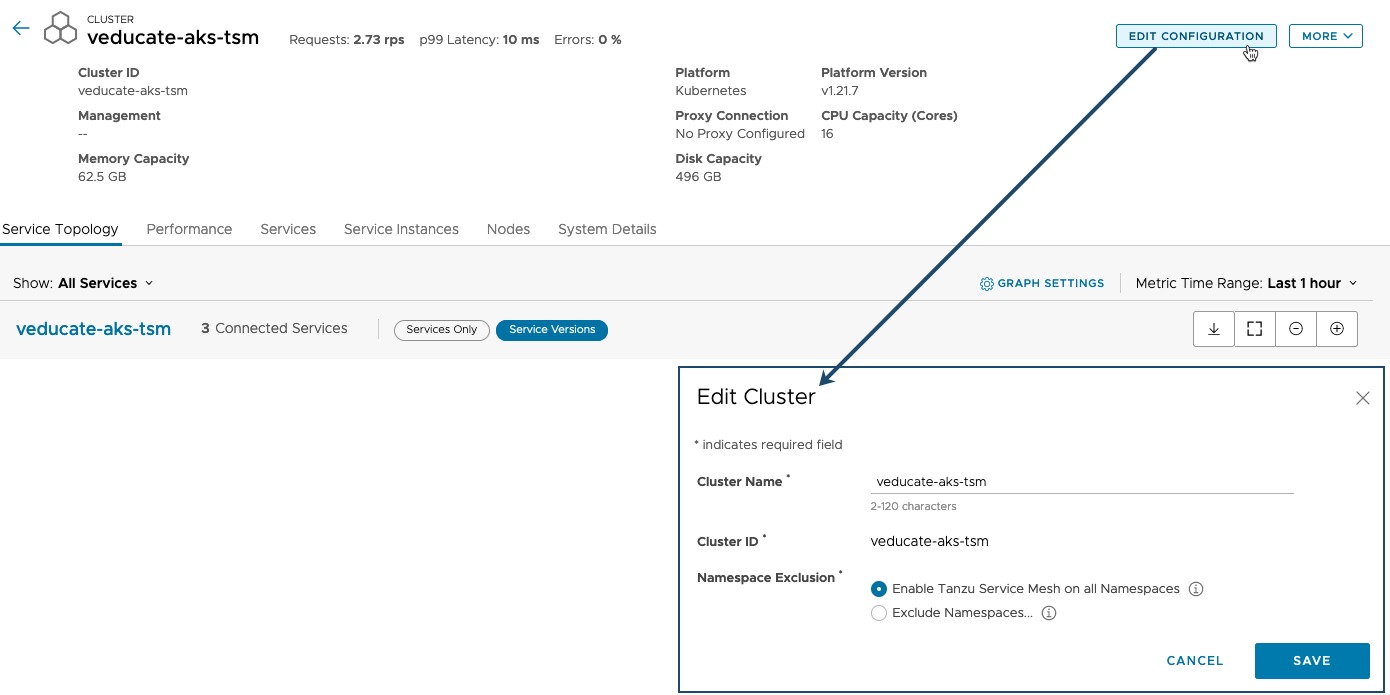This screenshot has width=1390, height=695.
Task: Zoom in the topology graph
Action: click(1337, 329)
